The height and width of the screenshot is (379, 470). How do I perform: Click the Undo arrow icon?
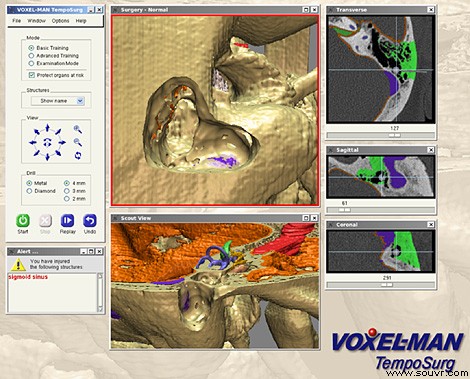tap(90, 221)
